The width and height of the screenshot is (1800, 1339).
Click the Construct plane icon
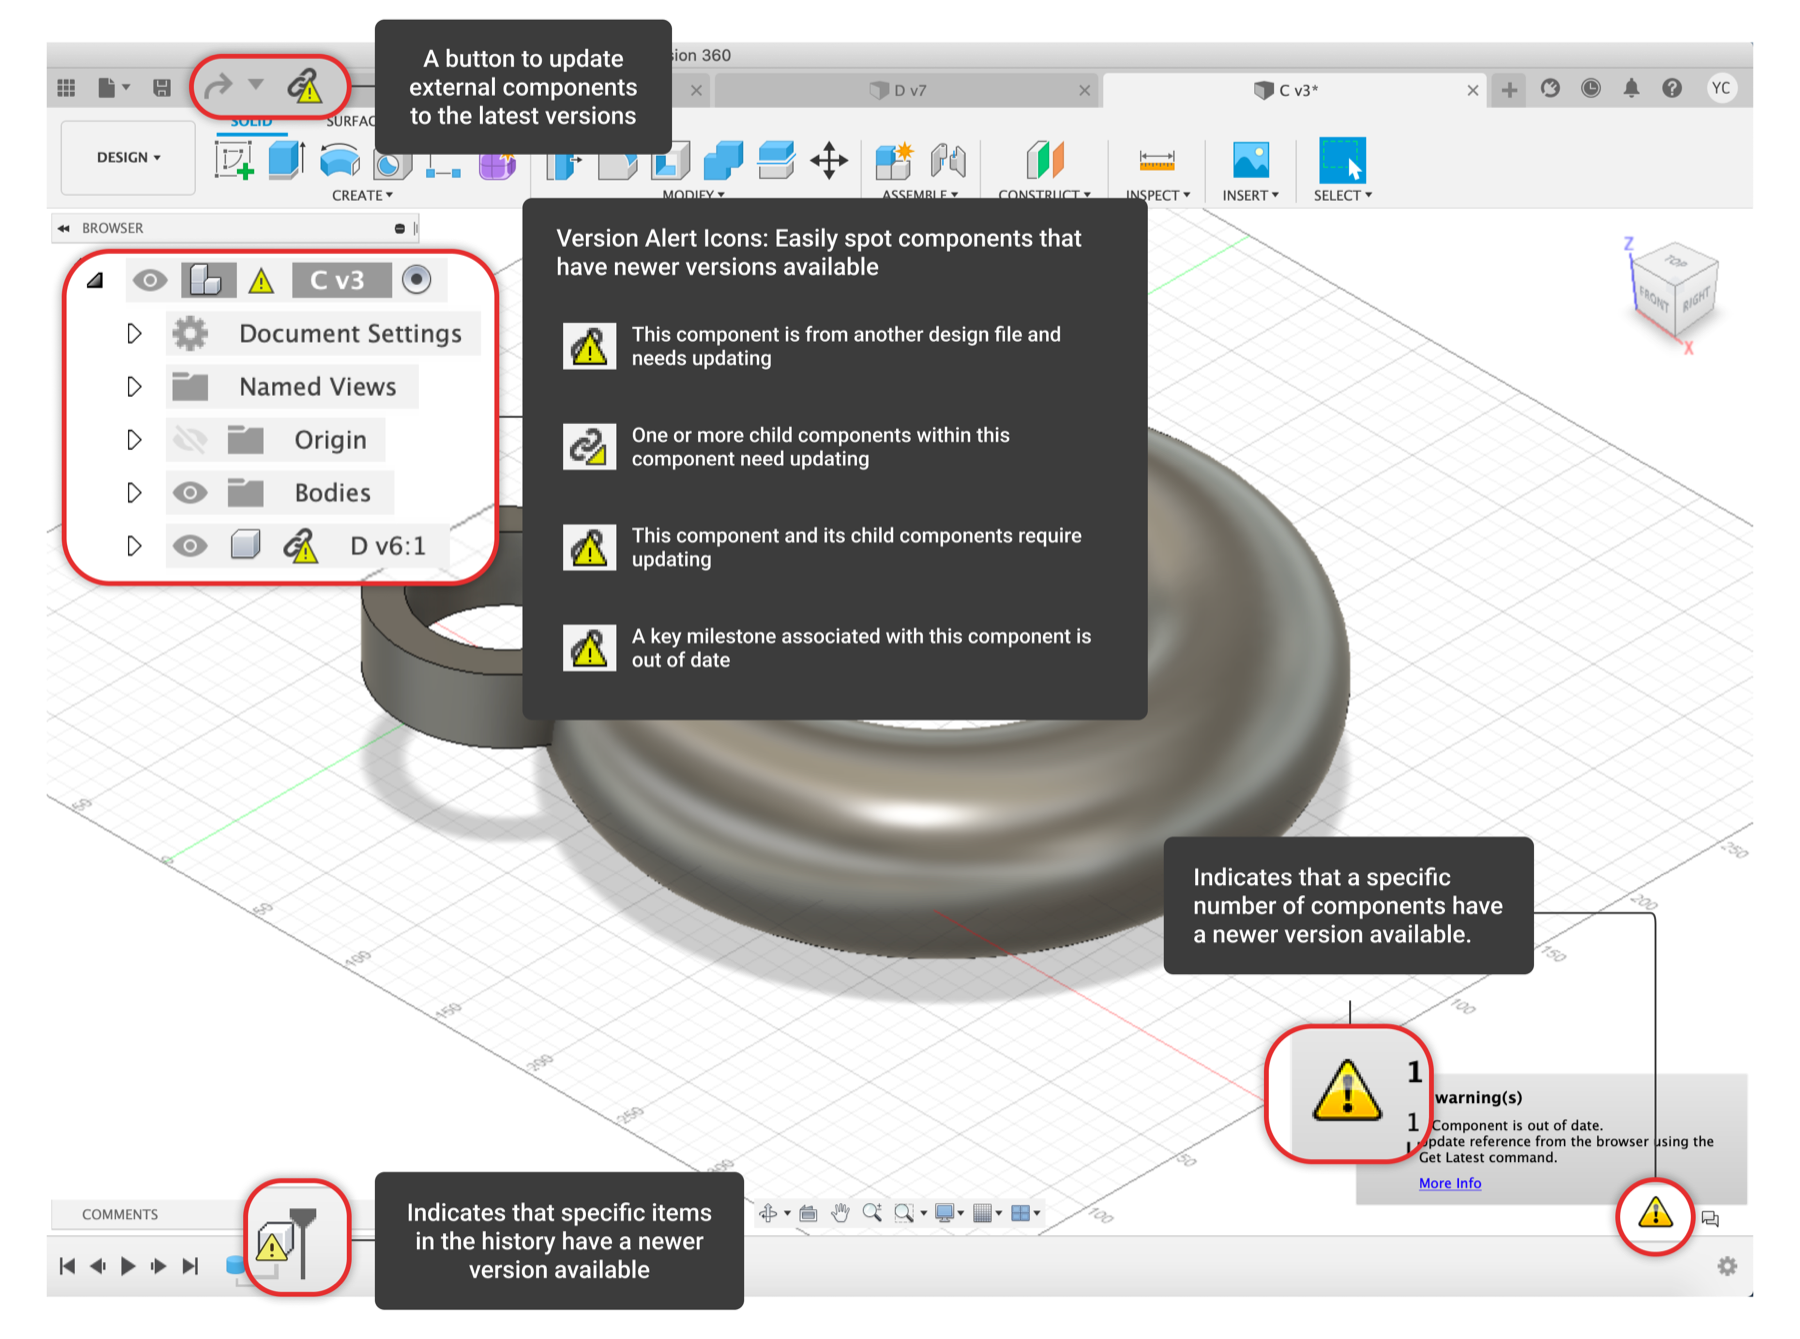click(x=1045, y=160)
